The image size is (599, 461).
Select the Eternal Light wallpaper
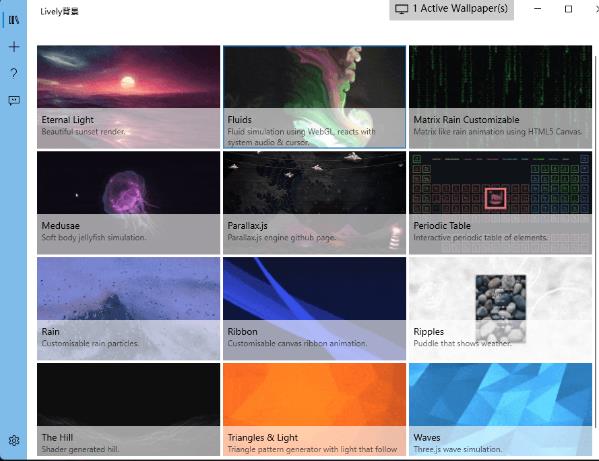pos(128,97)
